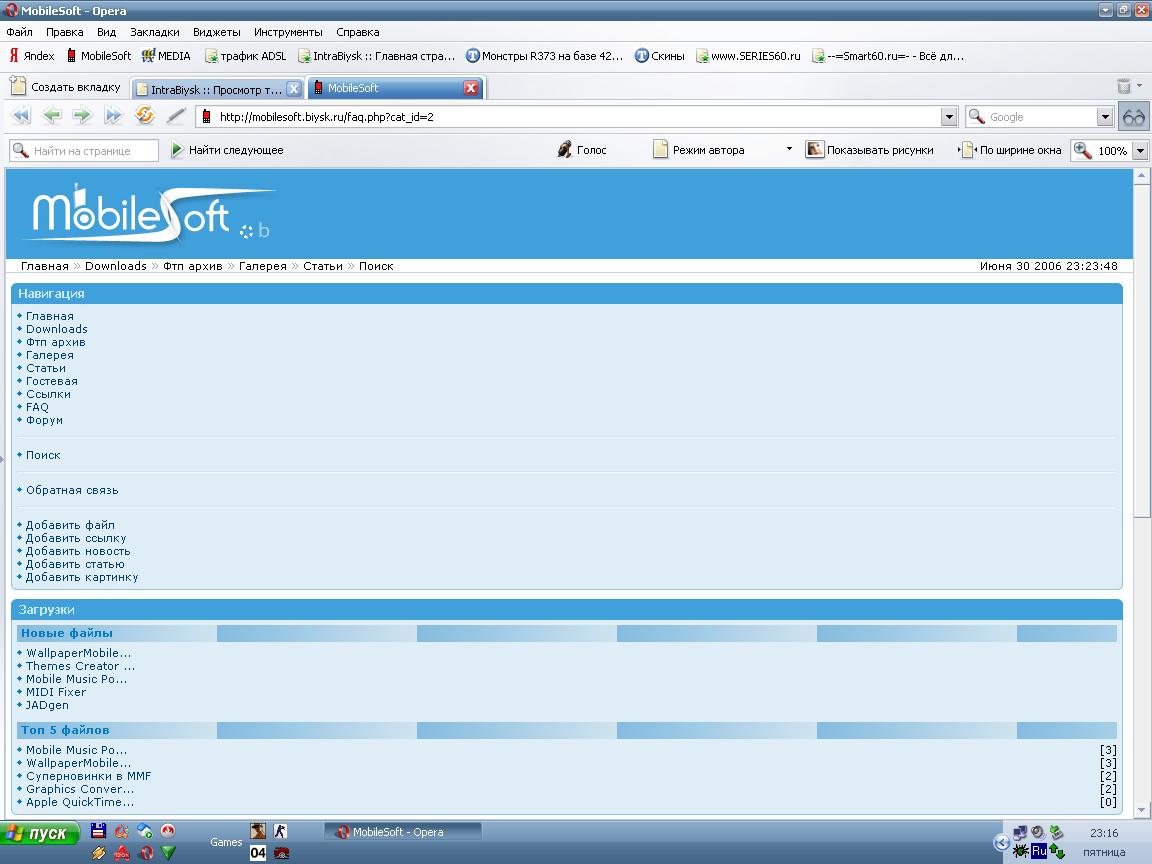Click the binoculars panel icon

[x=1133, y=117]
